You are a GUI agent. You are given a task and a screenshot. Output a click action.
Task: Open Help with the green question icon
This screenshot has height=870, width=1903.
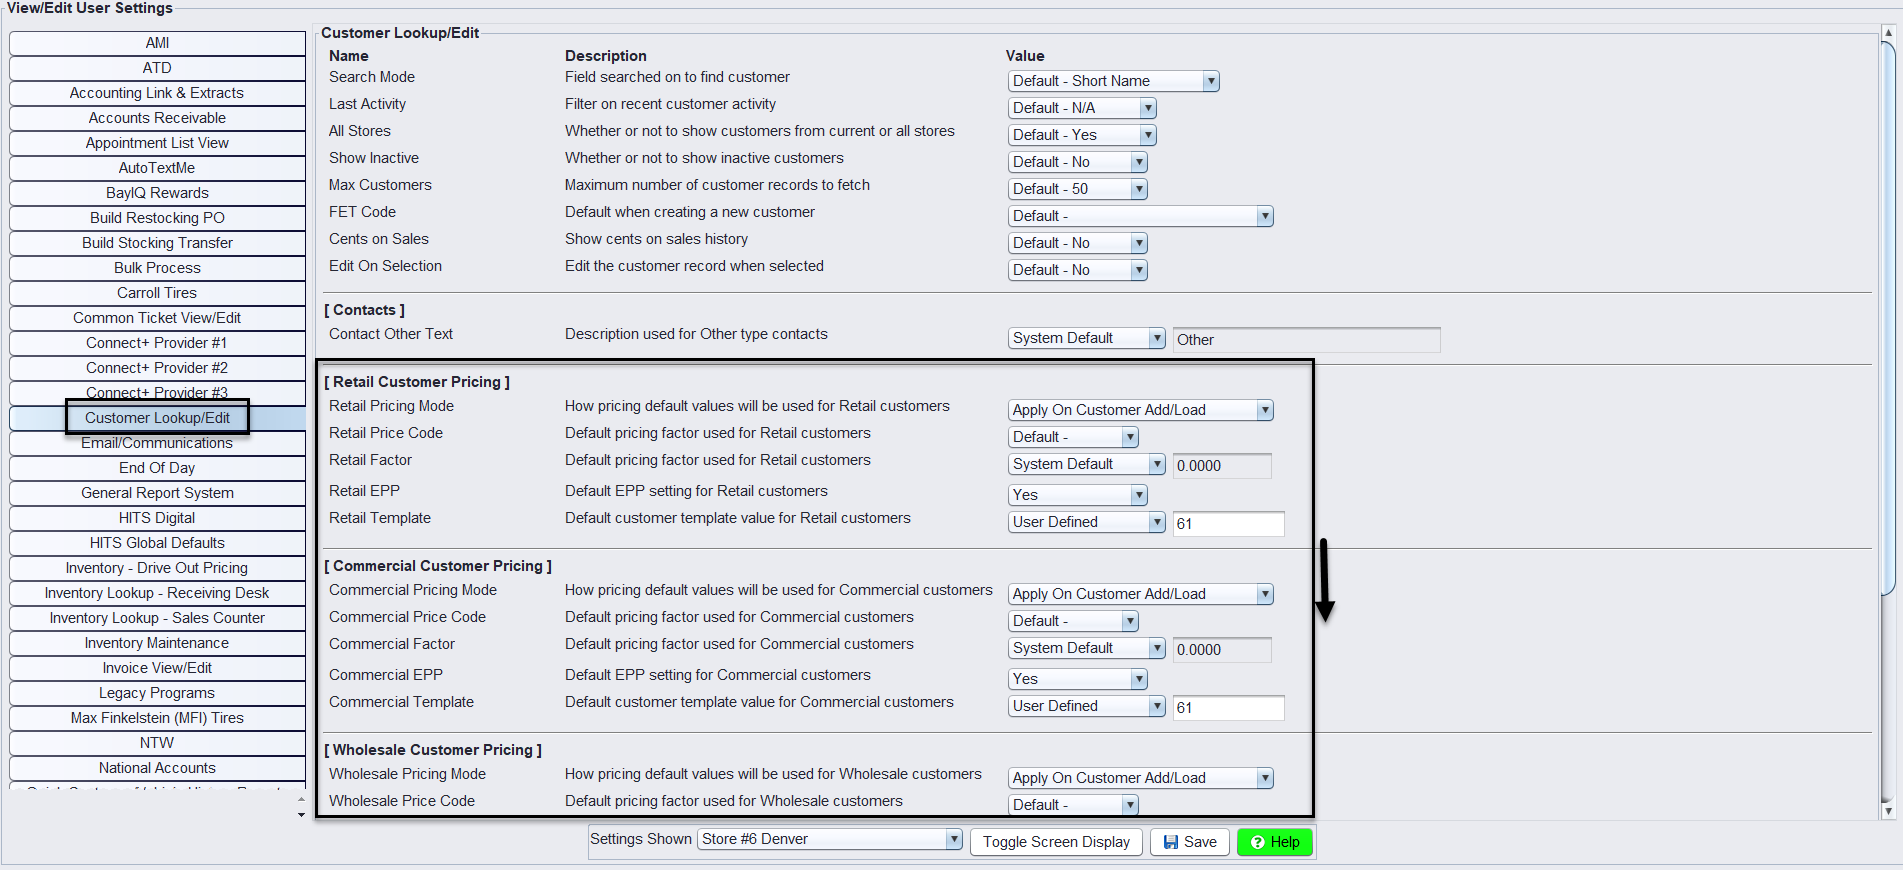1274,842
